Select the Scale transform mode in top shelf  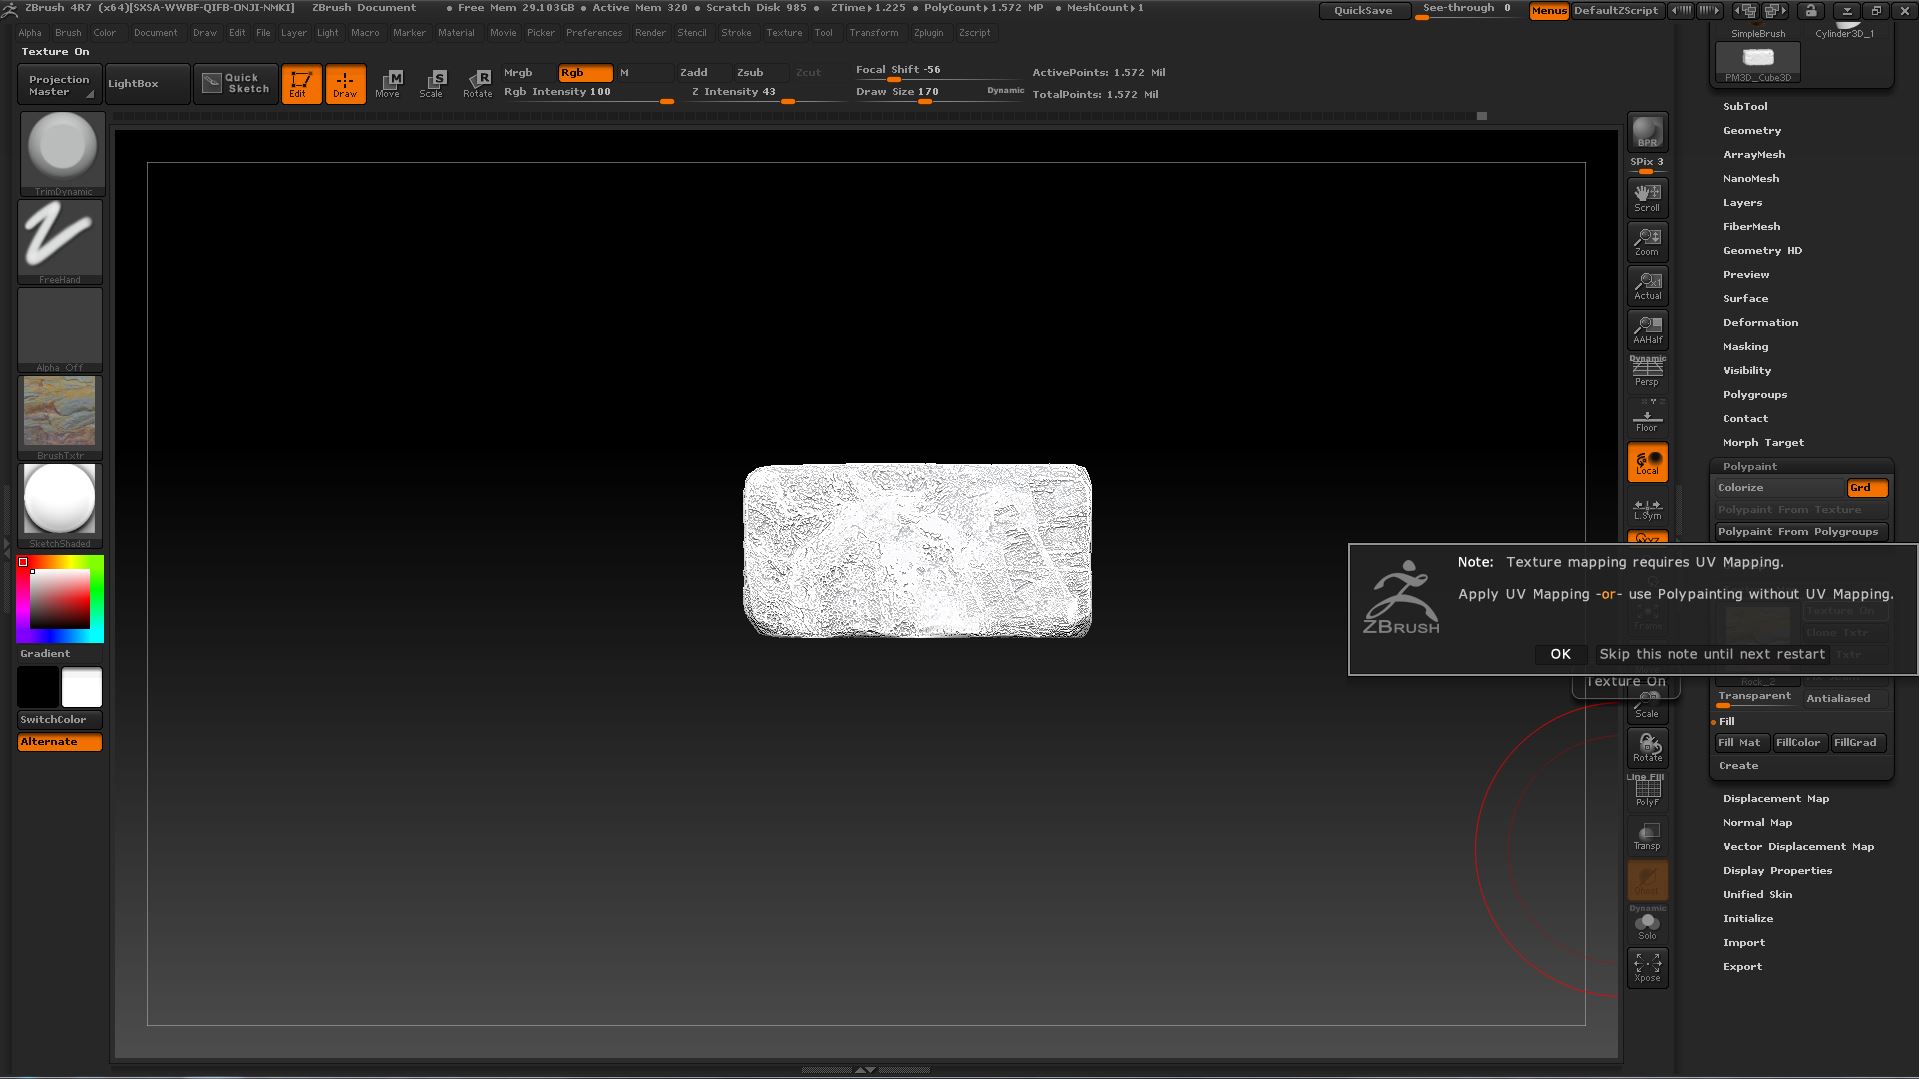coord(432,84)
